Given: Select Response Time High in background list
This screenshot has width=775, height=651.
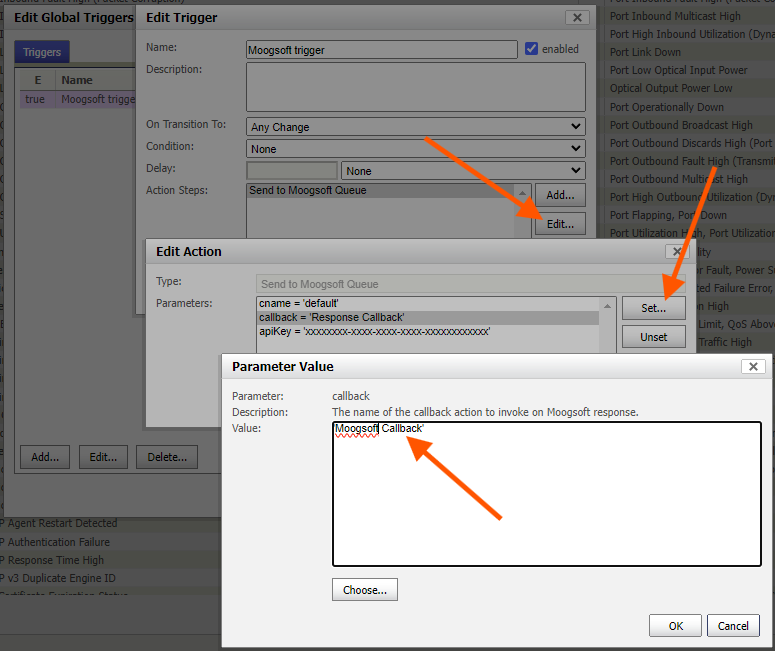Looking at the screenshot, I should point(52,560).
